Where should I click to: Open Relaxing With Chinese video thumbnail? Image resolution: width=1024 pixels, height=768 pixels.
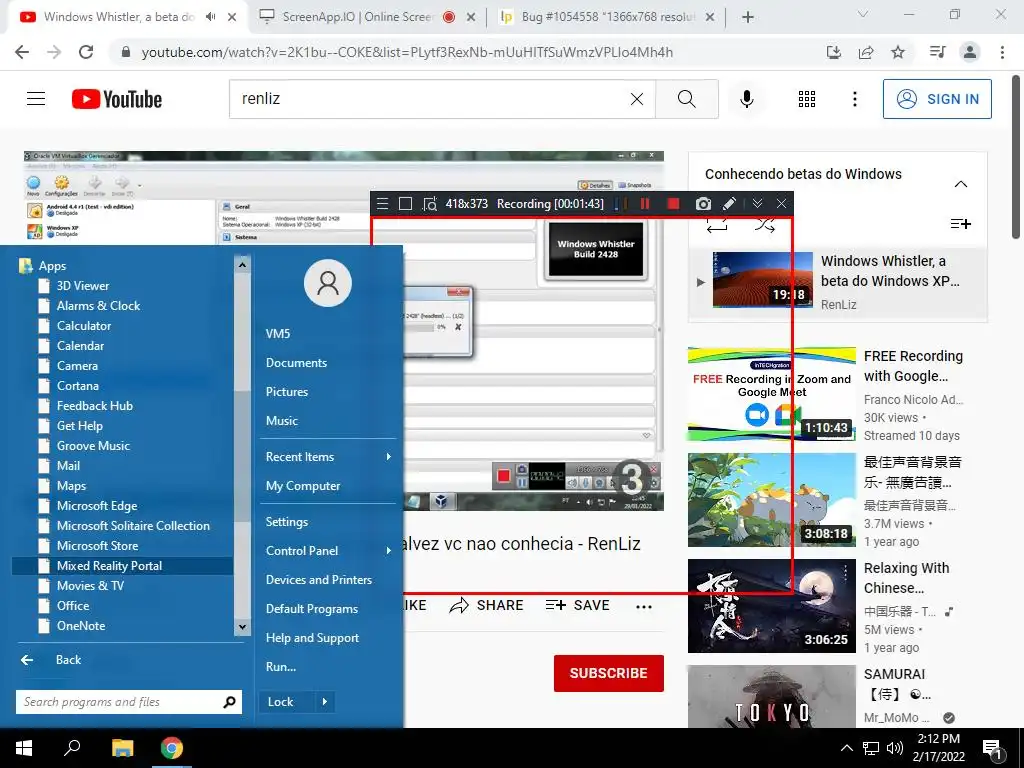(x=771, y=605)
